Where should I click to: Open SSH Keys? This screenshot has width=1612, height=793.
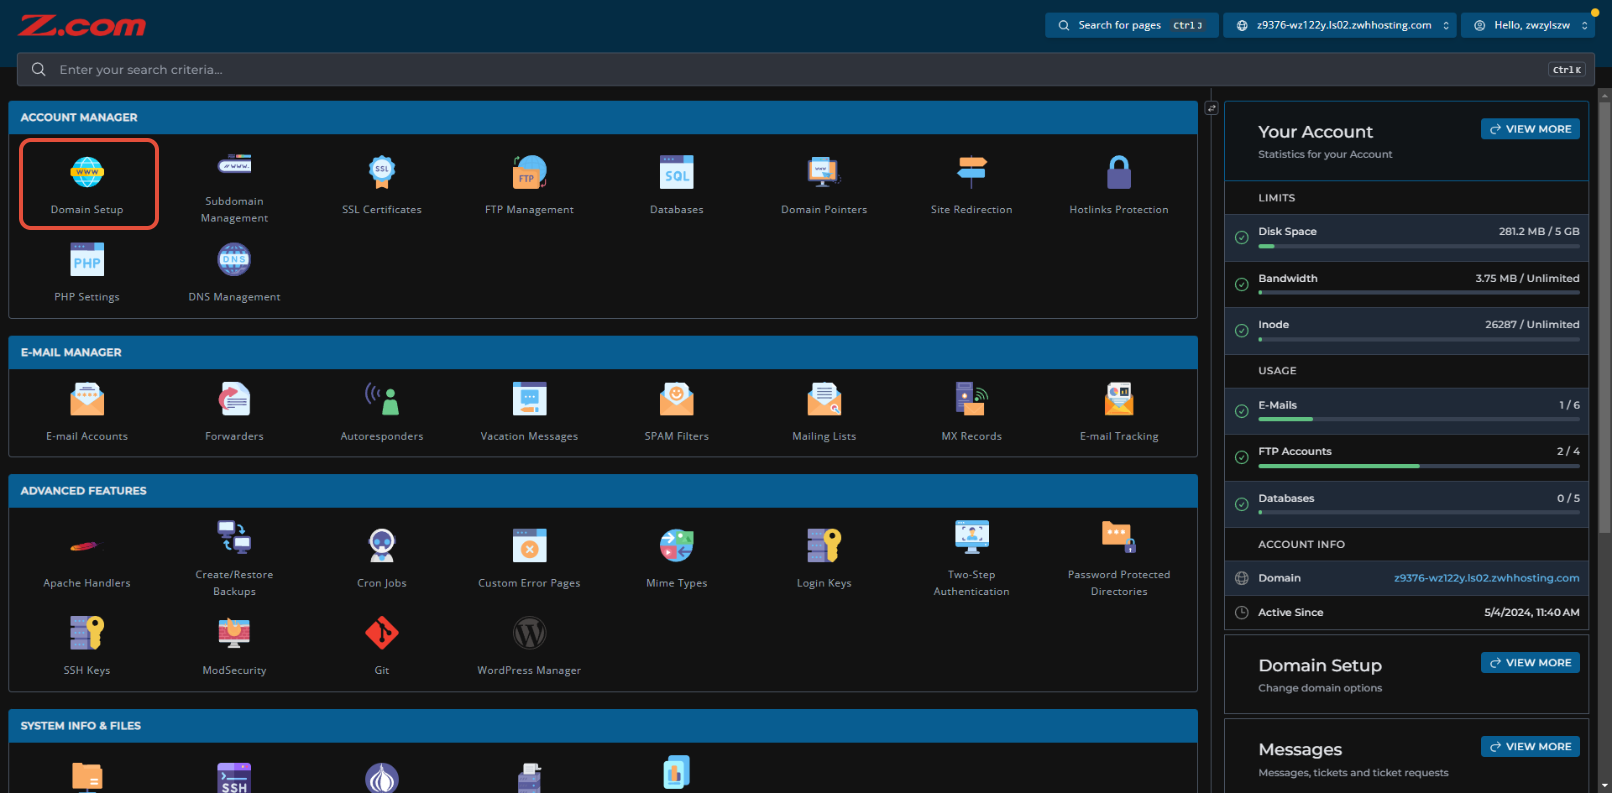tap(87, 646)
